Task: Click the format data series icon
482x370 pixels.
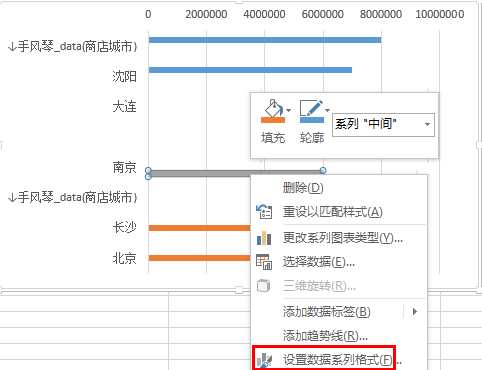Action: pos(264,360)
